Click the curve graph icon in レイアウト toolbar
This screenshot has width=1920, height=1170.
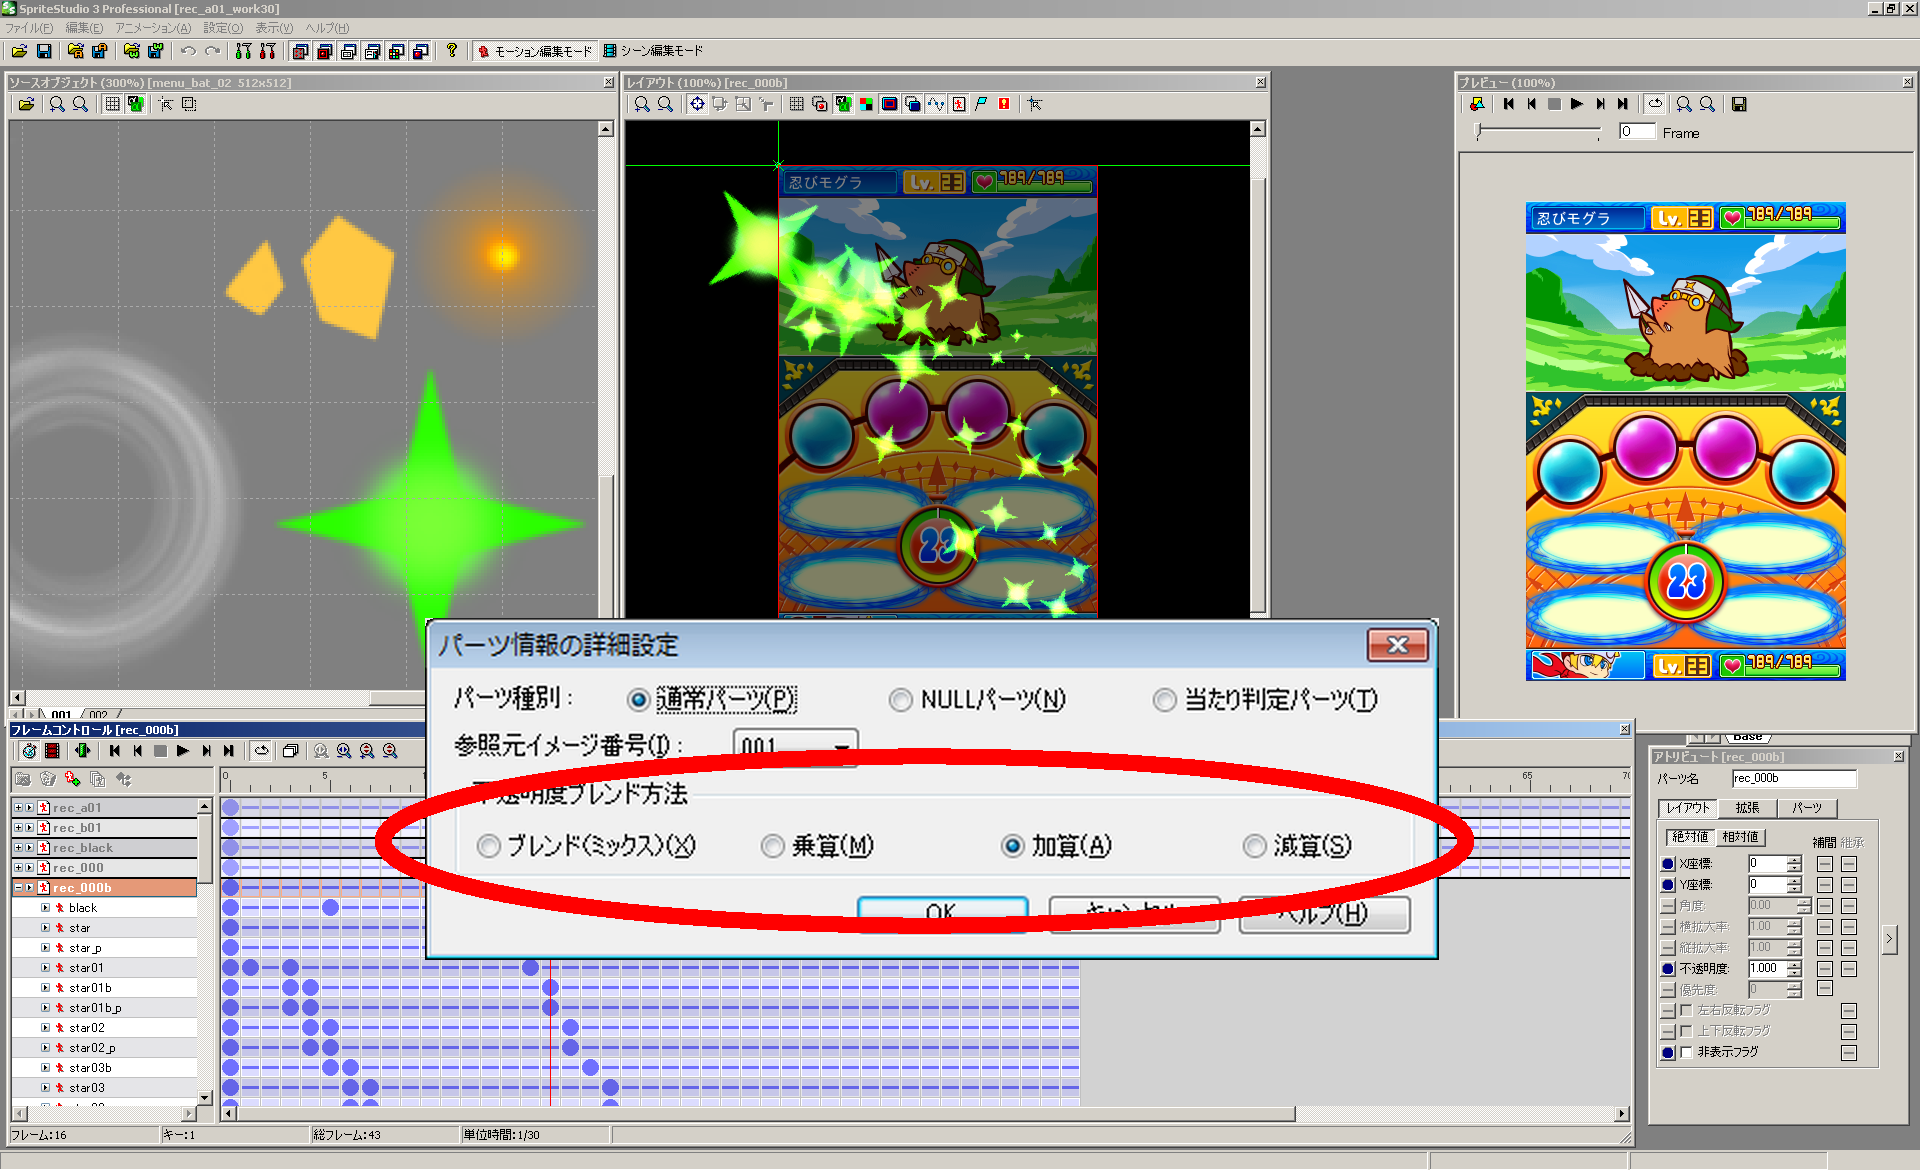(935, 104)
